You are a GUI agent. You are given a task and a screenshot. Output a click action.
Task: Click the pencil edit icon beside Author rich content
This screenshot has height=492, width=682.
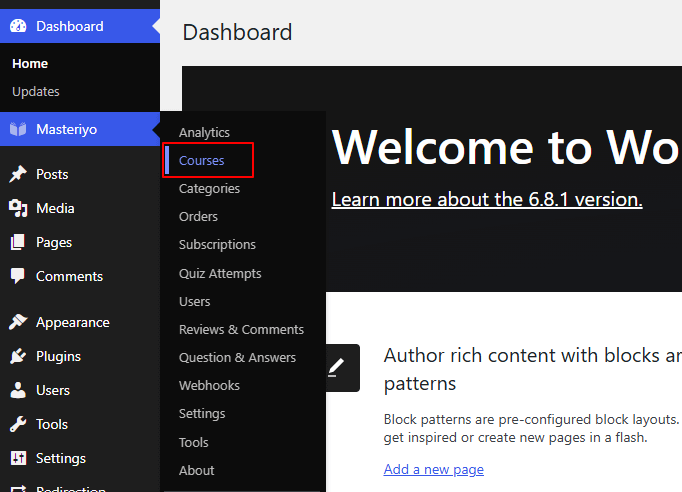coord(336,368)
